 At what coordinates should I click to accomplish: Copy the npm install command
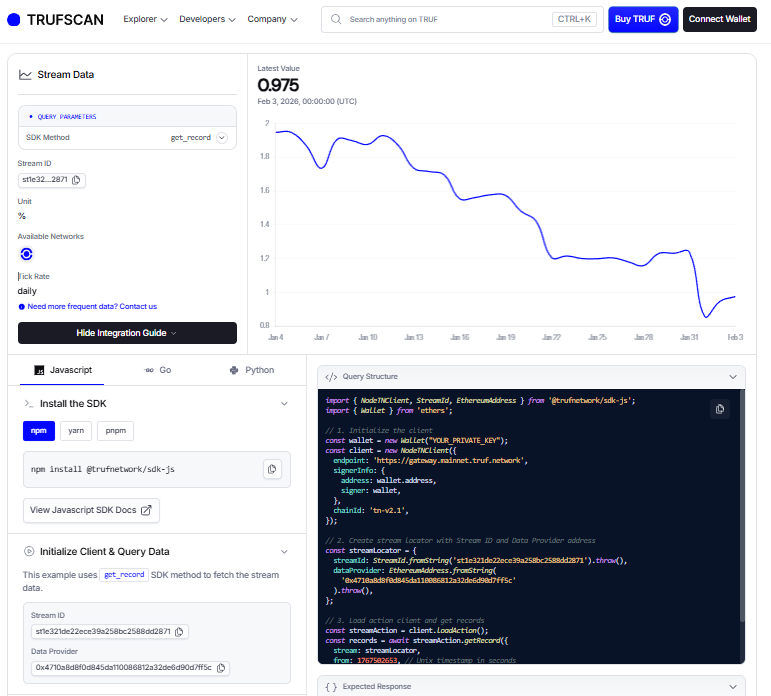272,469
